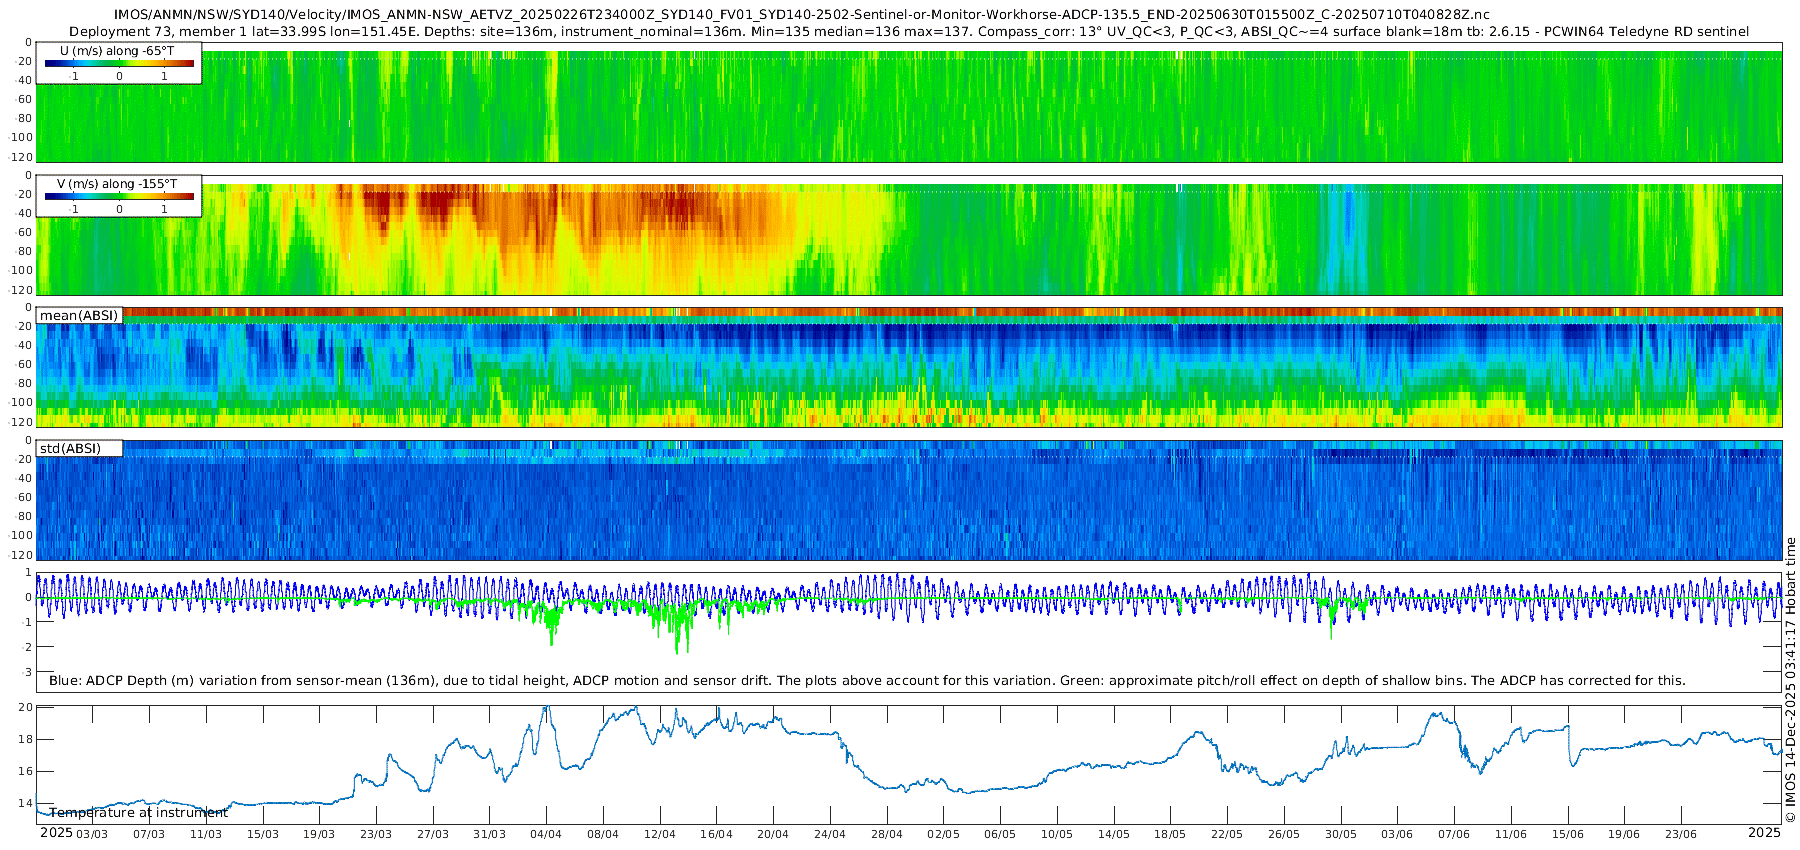Click the 23/06 date tick label

point(1681,834)
